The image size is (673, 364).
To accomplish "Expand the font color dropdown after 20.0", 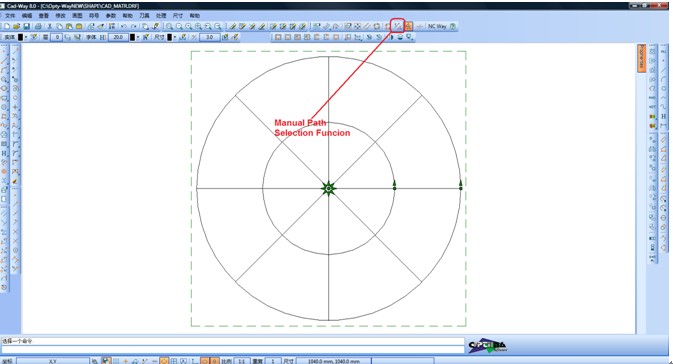I will [x=138, y=37].
